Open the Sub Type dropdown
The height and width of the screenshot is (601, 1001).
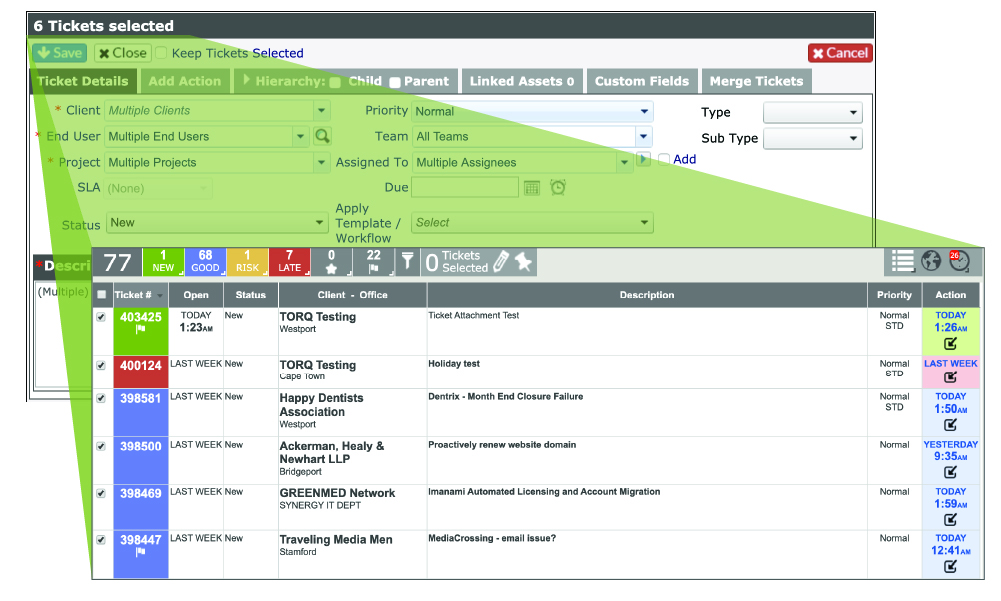point(853,139)
